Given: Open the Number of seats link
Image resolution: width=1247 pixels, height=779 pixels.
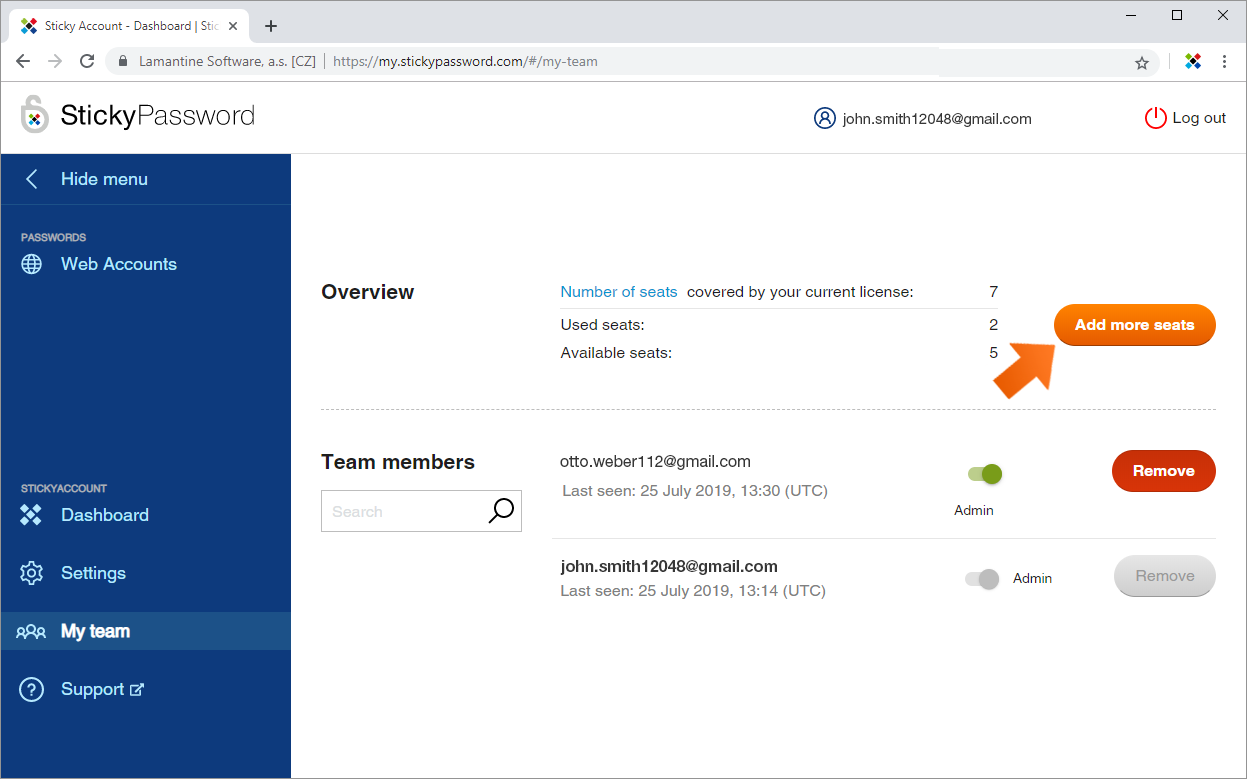Looking at the screenshot, I should tap(619, 292).
